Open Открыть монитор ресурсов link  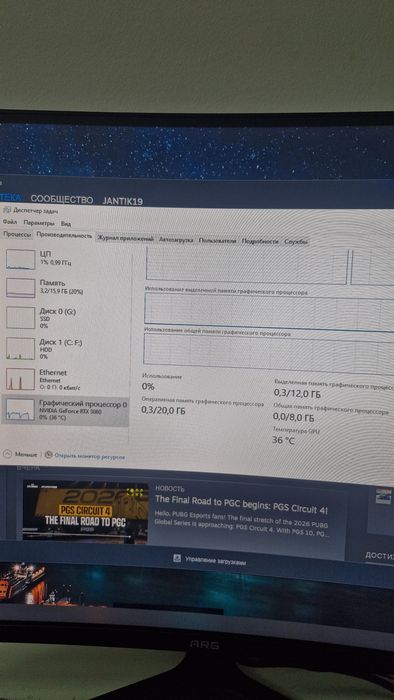90,457
